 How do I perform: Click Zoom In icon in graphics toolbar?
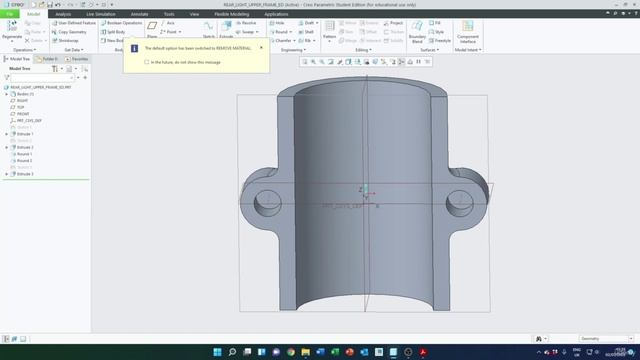pos(313,62)
